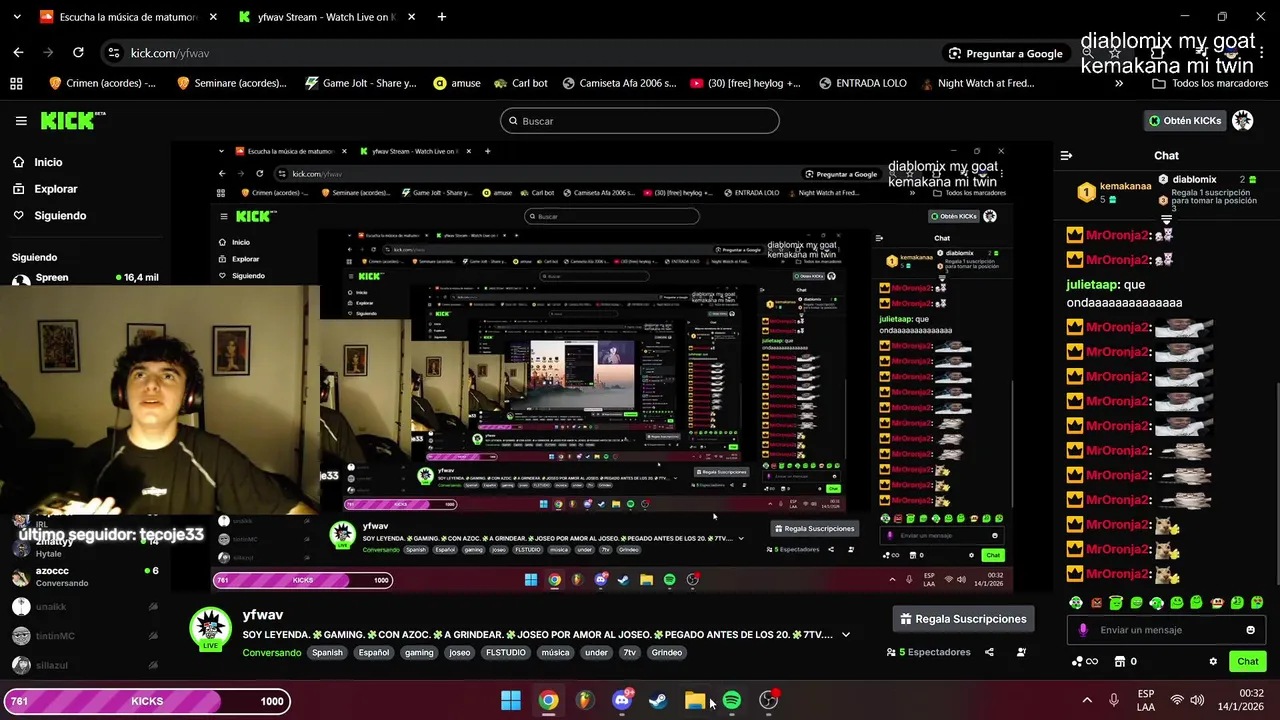The image size is (1280, 720).
Task: Open the apps grid in bookmarks bar
Action: click(16, 84)
